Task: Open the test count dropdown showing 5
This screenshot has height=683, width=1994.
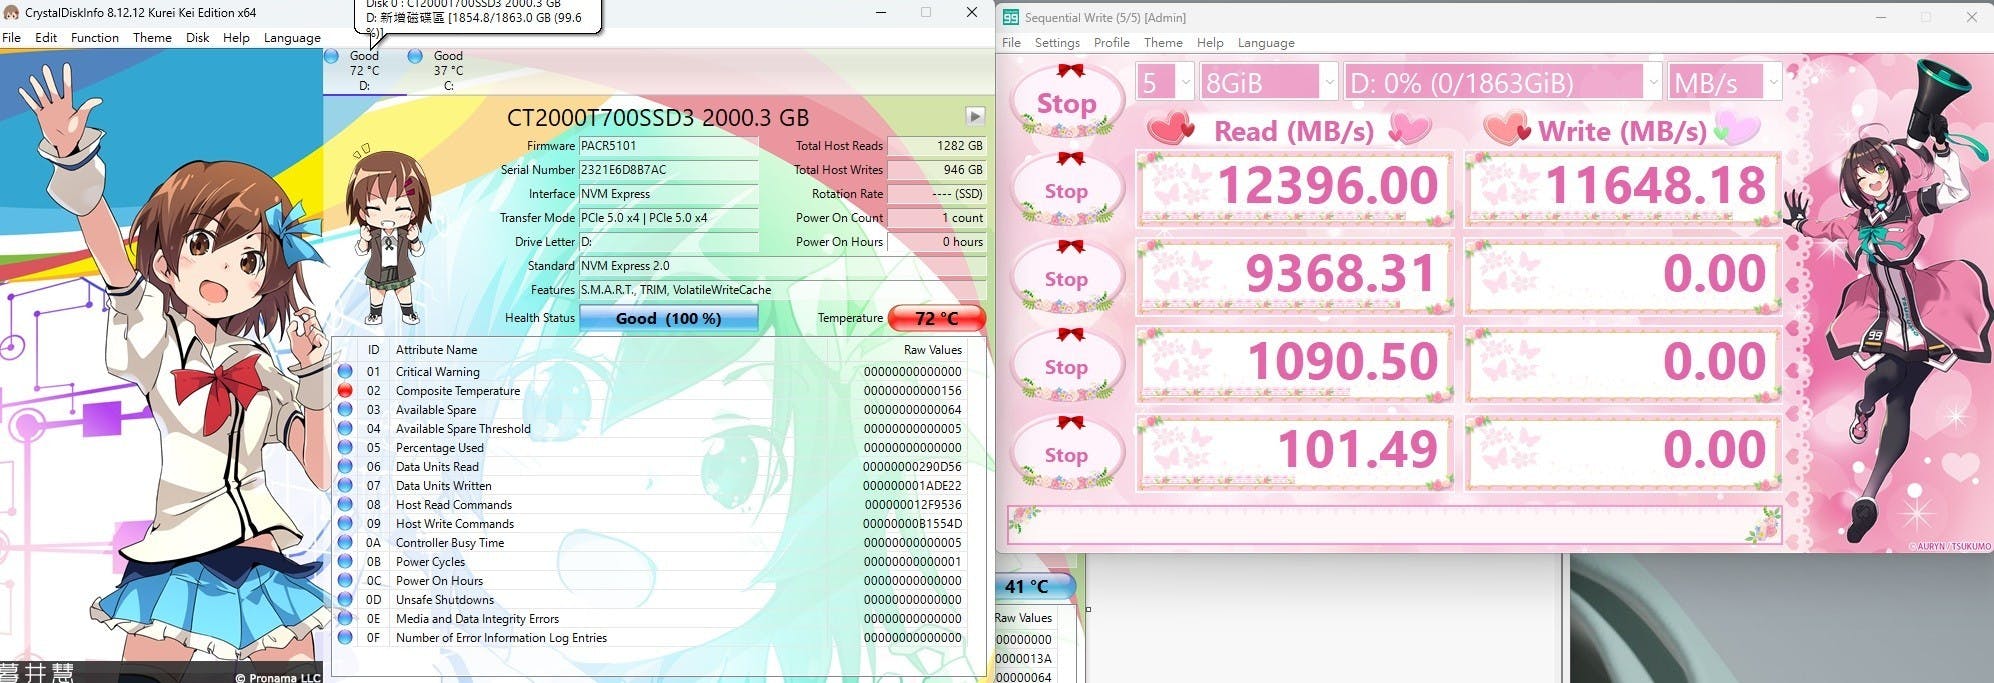Action: click(x=1165, y=83)
